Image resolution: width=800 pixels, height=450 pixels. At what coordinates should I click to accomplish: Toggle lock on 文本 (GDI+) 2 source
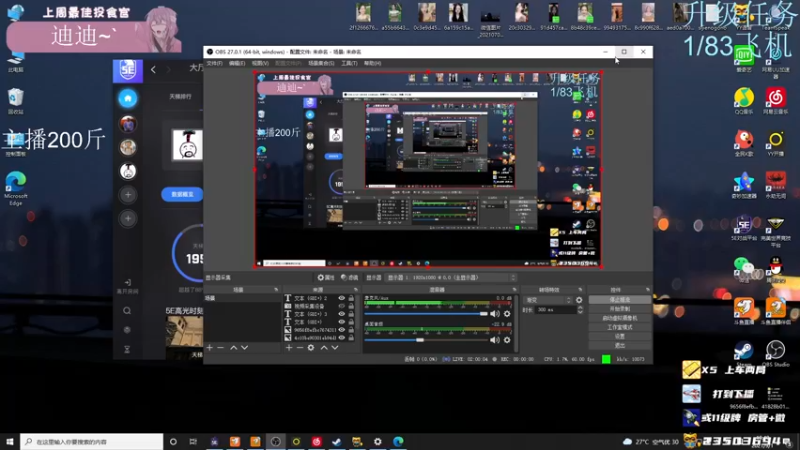click(351, 298)
